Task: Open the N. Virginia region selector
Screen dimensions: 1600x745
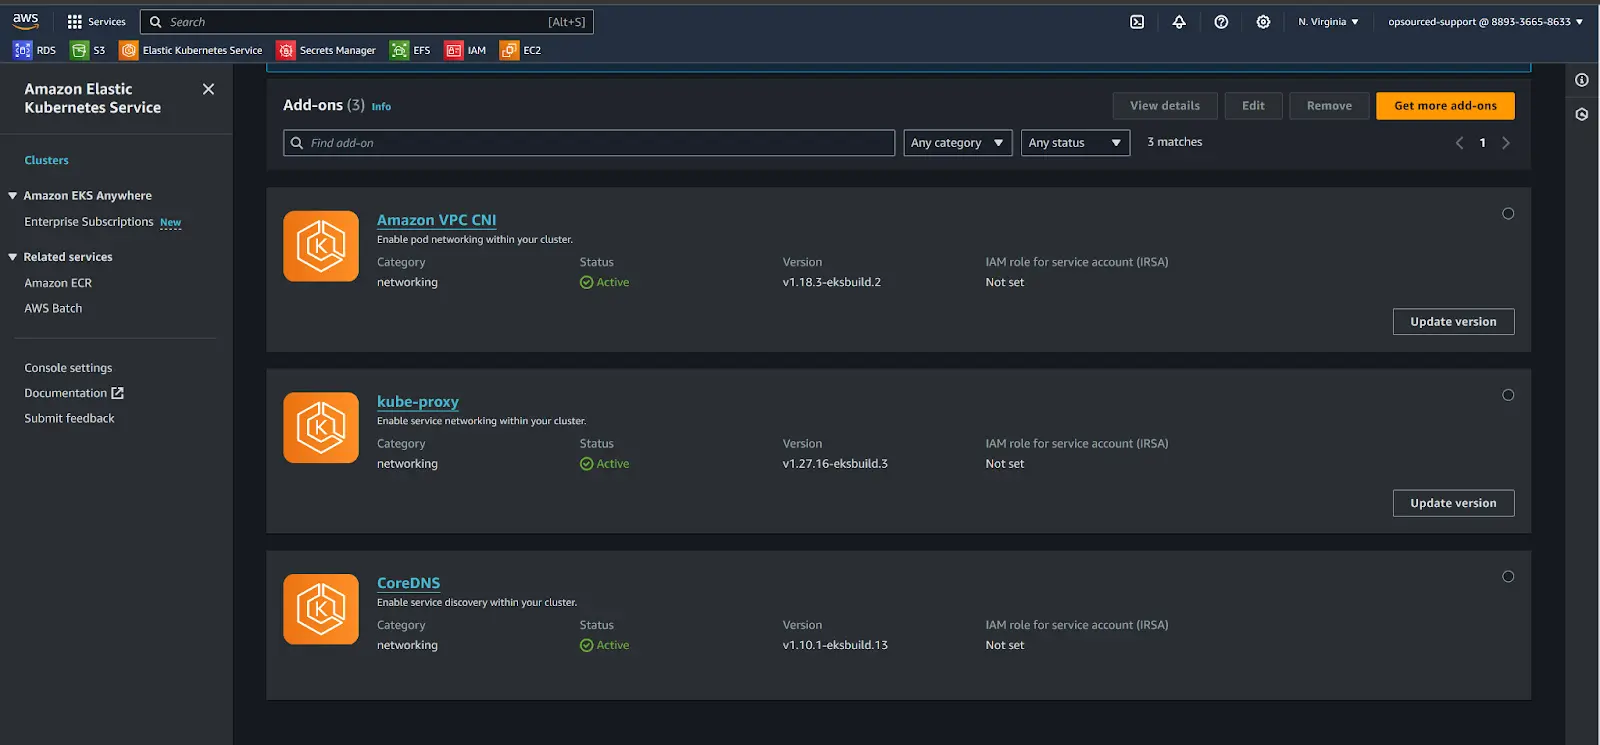Action: [1328, 22]
